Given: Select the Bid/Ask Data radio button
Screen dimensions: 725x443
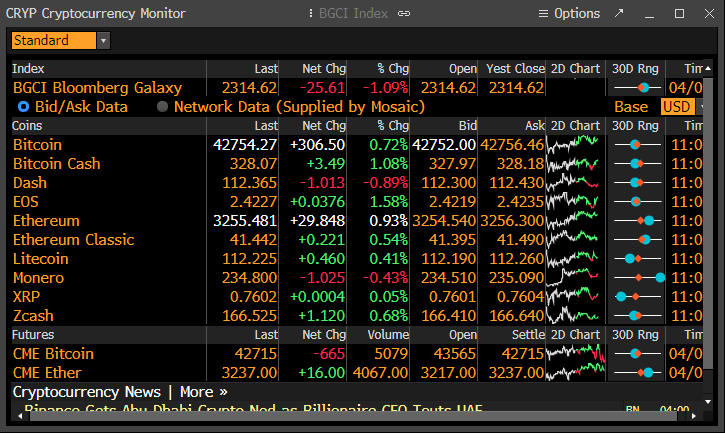Looking at the screenshot, I should 23,106.
